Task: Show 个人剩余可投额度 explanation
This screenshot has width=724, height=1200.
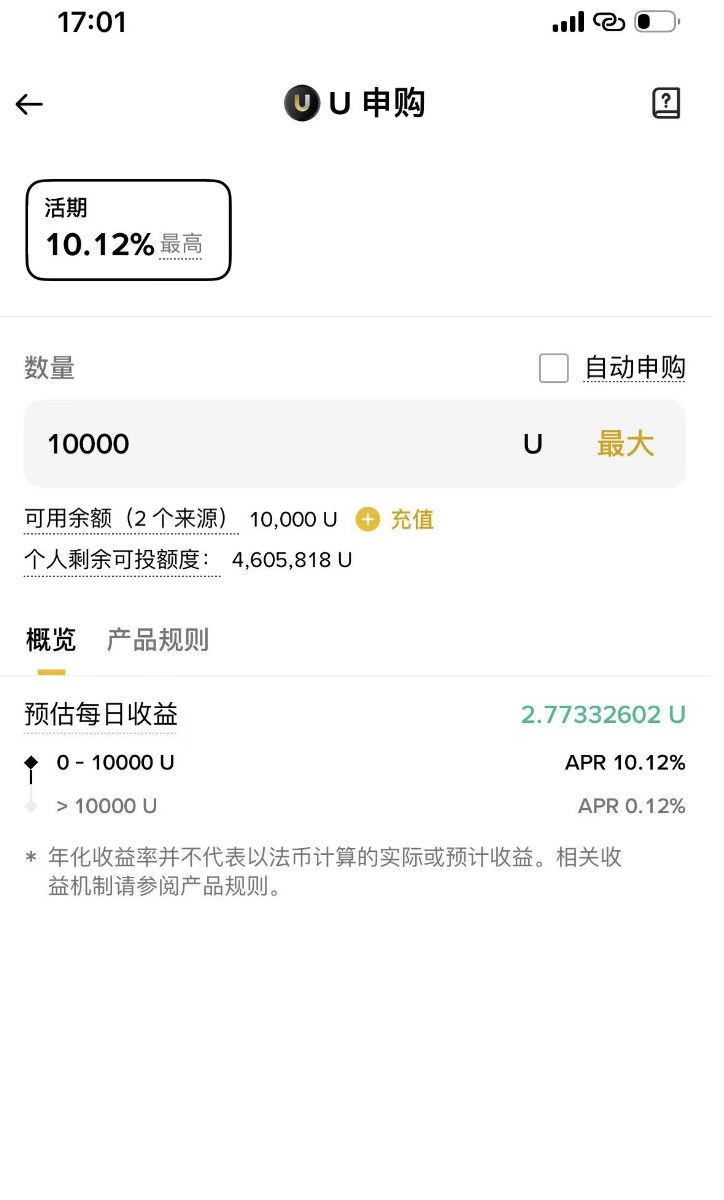Action: click(x=122, y=560)
